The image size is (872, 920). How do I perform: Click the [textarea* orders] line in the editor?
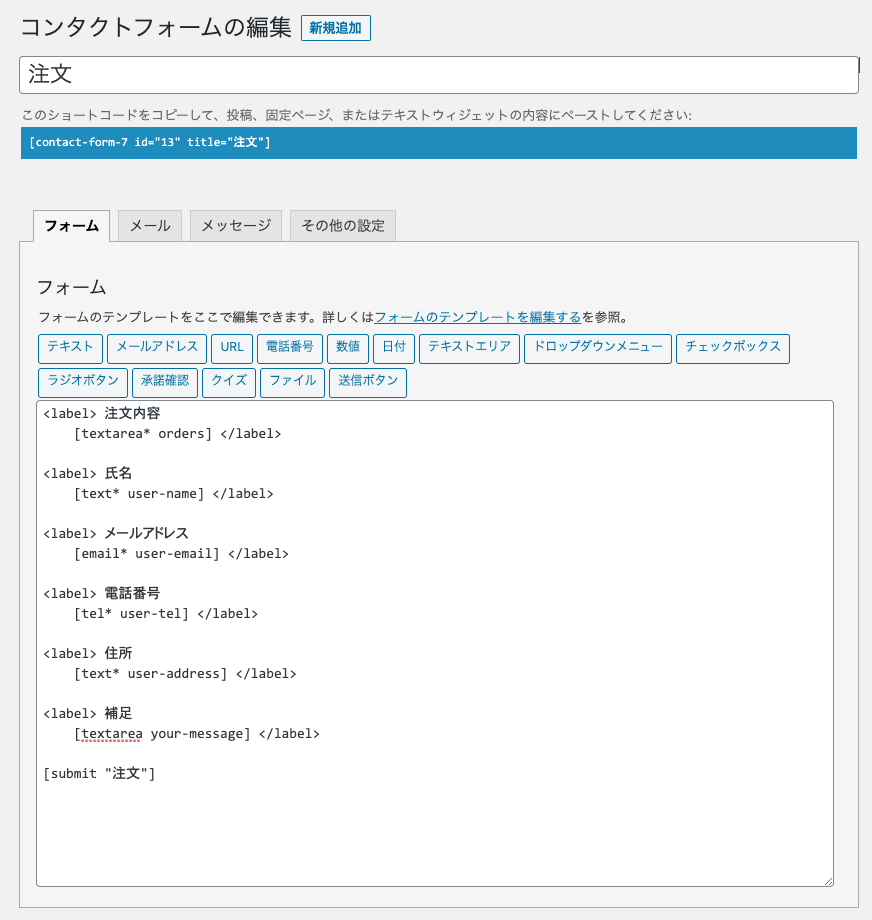point(177,434)
